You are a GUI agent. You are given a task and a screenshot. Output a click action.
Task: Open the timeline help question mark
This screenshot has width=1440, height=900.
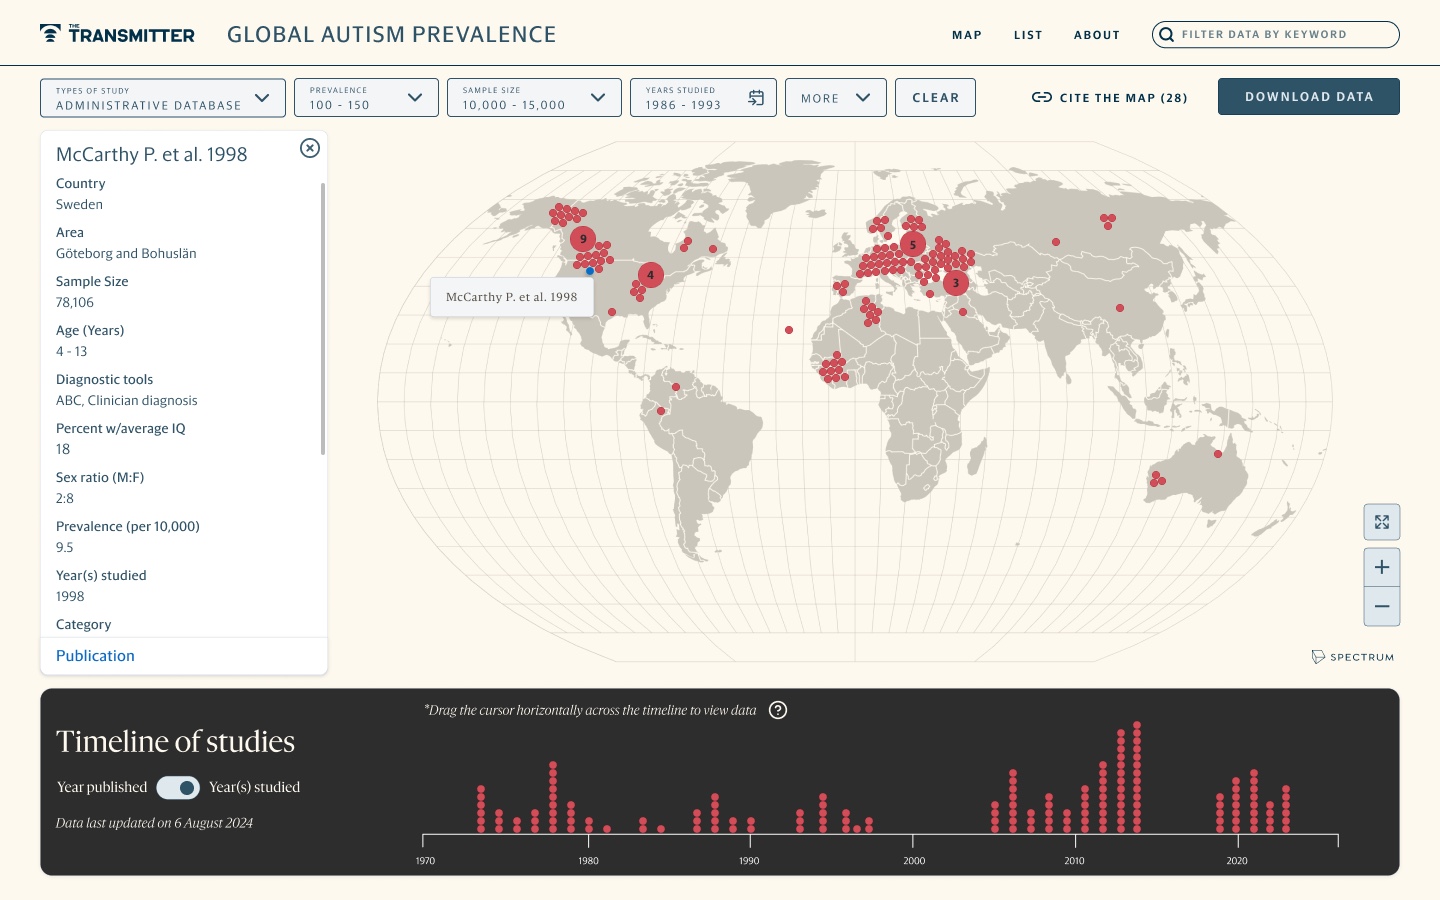pos(778,710)
